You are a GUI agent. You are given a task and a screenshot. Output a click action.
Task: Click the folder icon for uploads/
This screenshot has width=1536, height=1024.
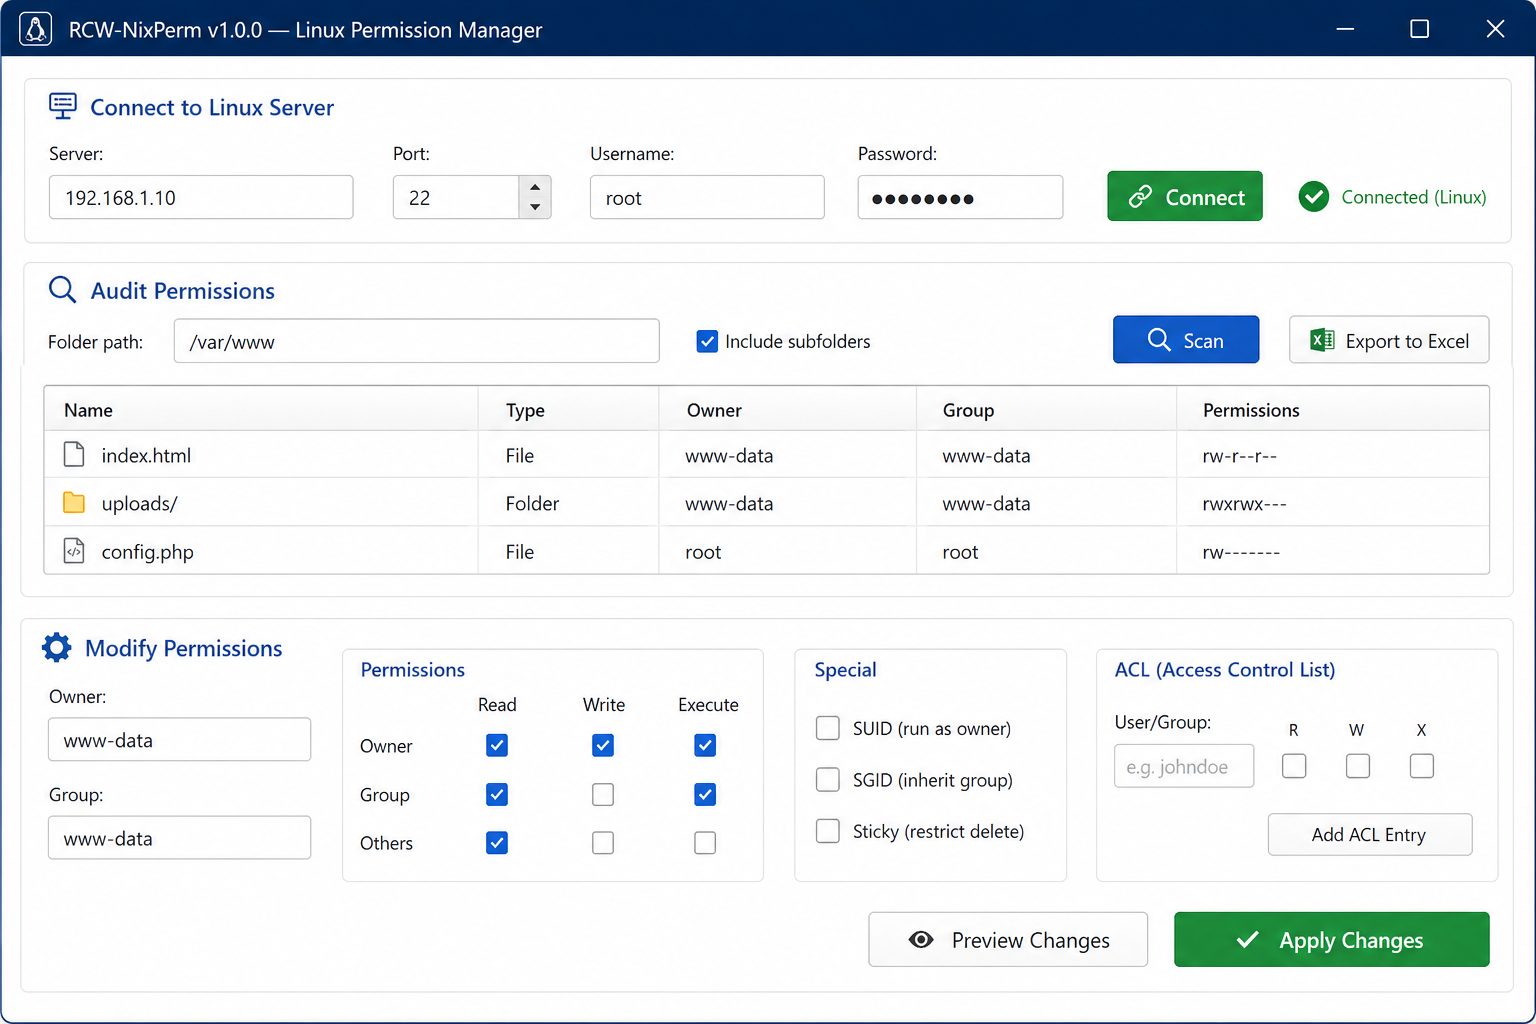point(74,503)
